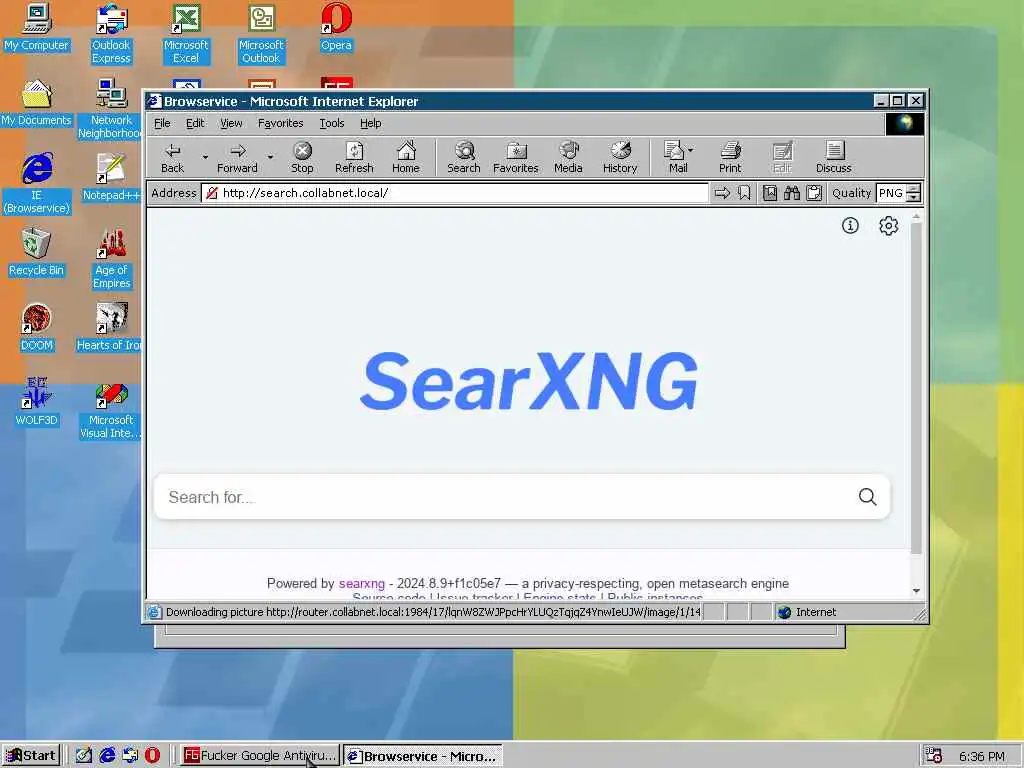Select the WOLF3D desktop icon
The width and height of the screenshot is (1024, 768).
point(37,402)
